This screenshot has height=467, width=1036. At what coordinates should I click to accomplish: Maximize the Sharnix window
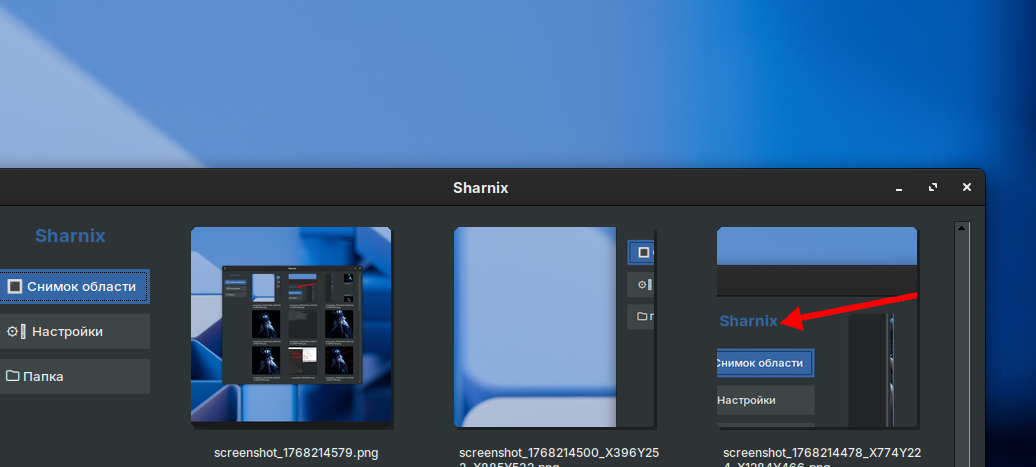[x=933, y=188]
